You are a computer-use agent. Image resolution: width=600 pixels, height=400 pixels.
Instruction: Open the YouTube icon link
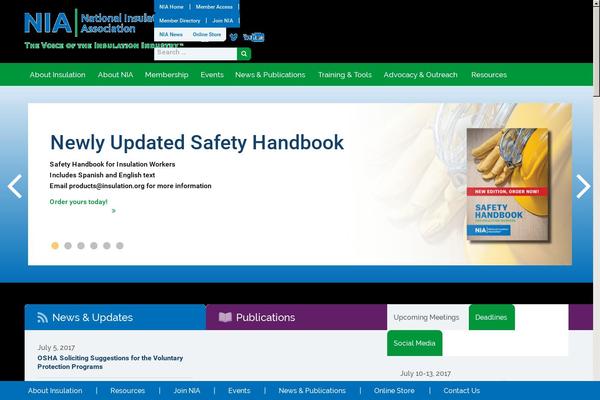click(x=253, y=37)
